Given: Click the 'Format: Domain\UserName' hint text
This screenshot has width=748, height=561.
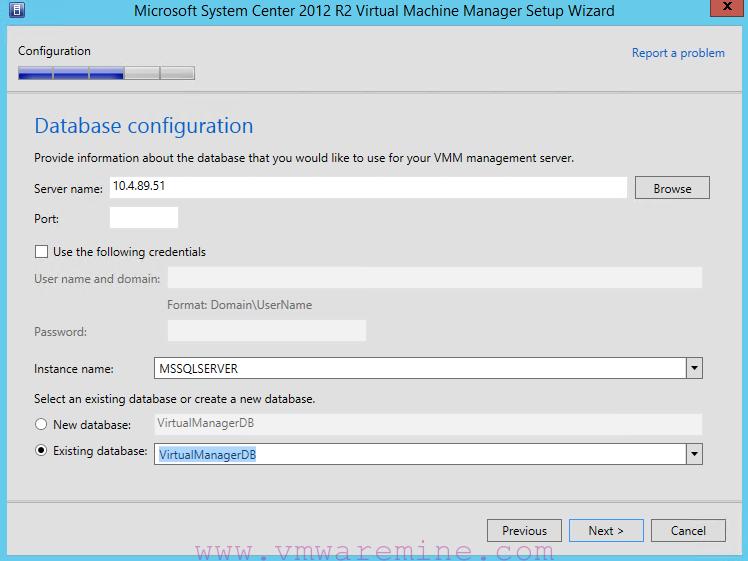Looking at the screenshot, I should tap(239, 305).
